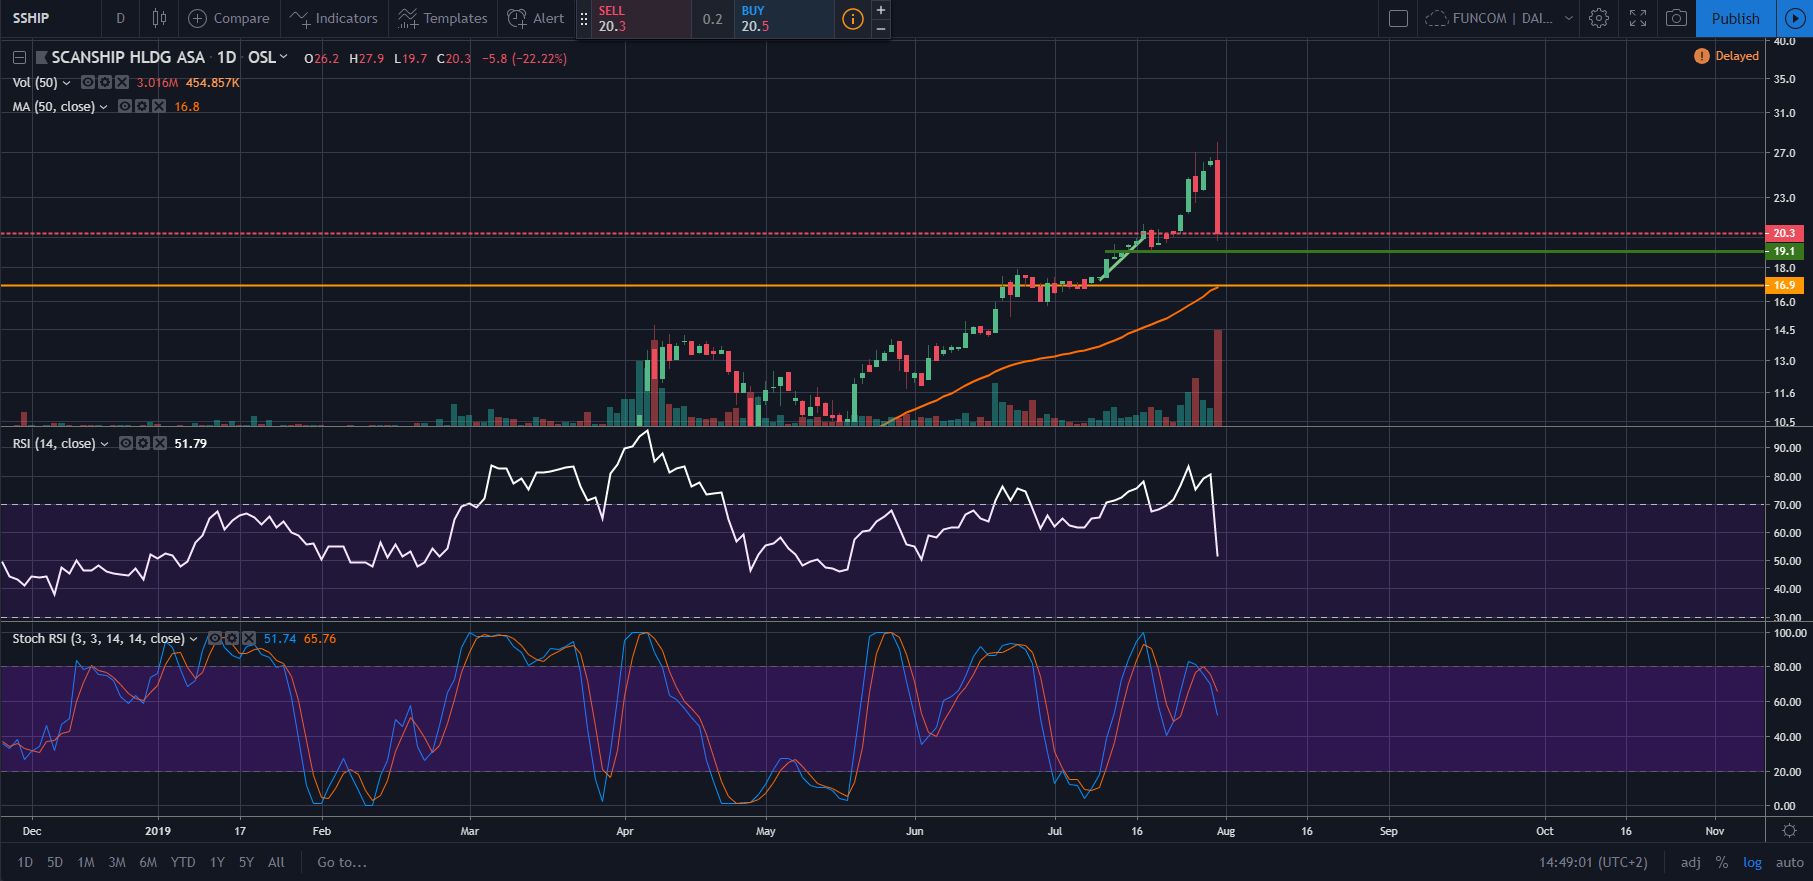Viewport: 1813px width, 881px height.
Task: Open the Go to... date dialog
Action: pyautogui.click(x=342, y=862)
